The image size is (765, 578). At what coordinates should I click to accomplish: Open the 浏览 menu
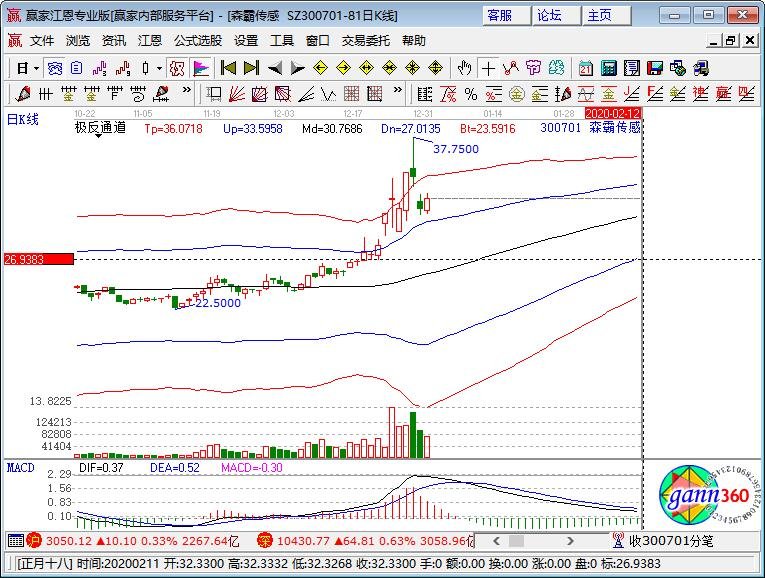point(78,40)
